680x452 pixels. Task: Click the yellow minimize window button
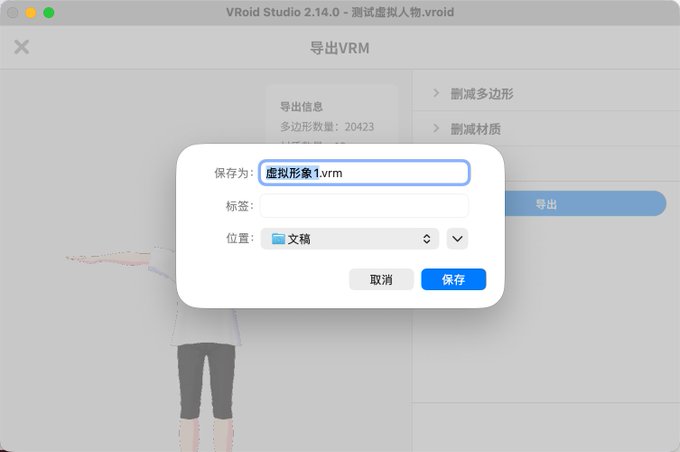click(31, 13)
